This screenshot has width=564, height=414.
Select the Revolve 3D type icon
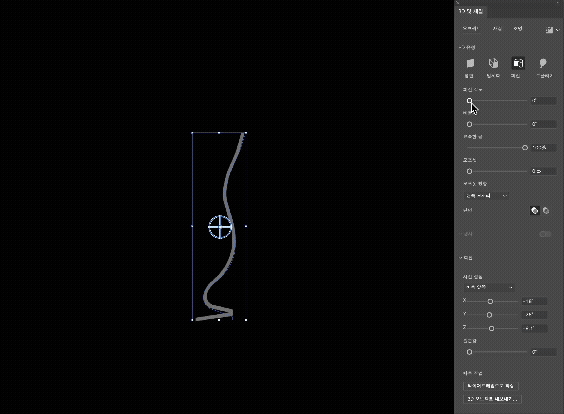(x=518, y=63)
